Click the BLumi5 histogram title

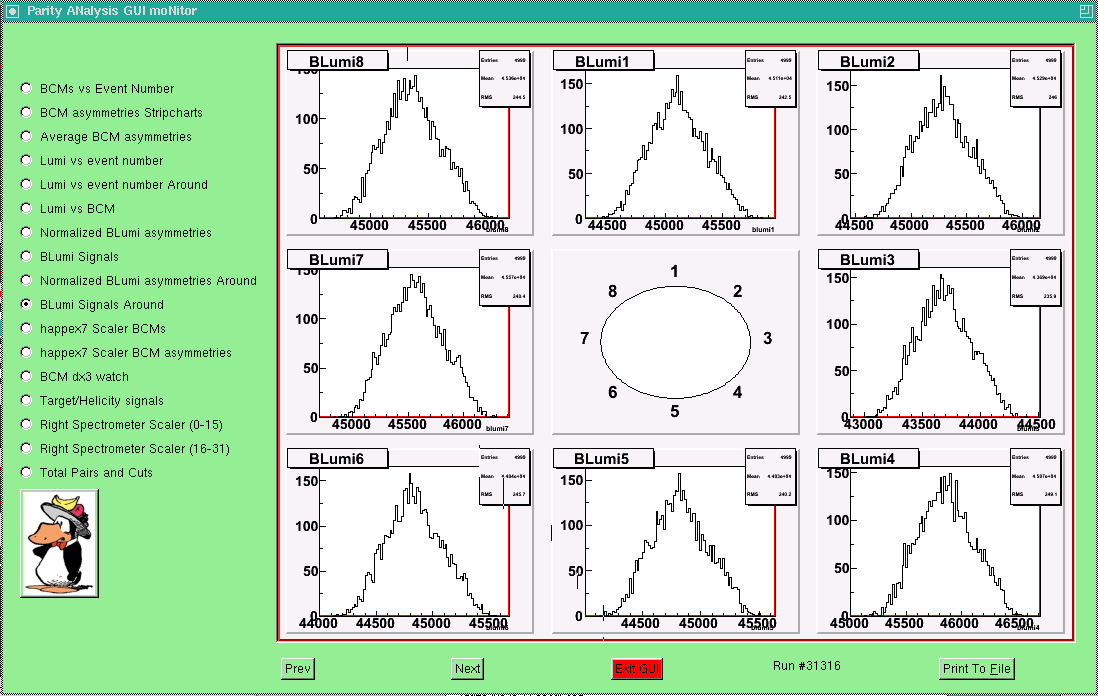[603, 458]
